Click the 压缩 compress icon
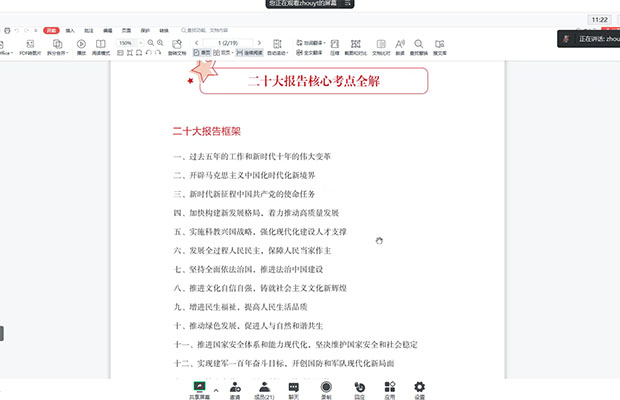The height and width of the screenshot is (400, 620). (334, 47)
